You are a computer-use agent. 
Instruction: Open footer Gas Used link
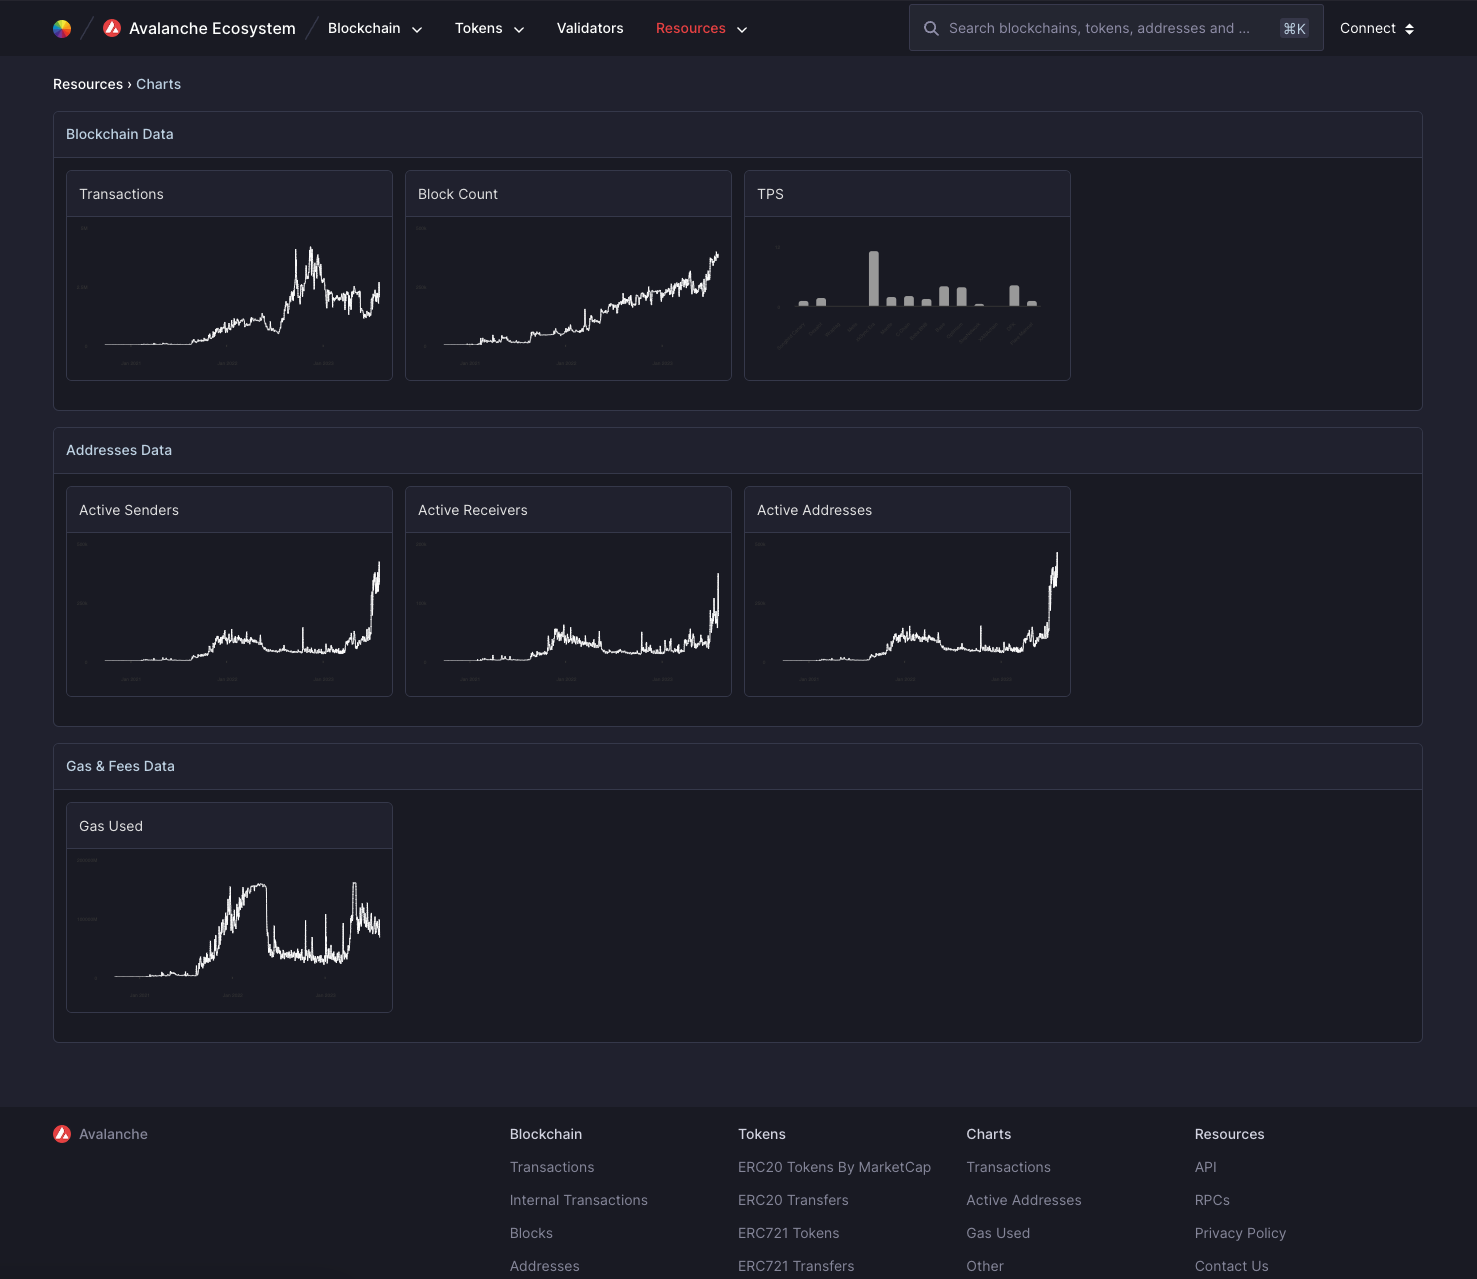pos(998,1233)
